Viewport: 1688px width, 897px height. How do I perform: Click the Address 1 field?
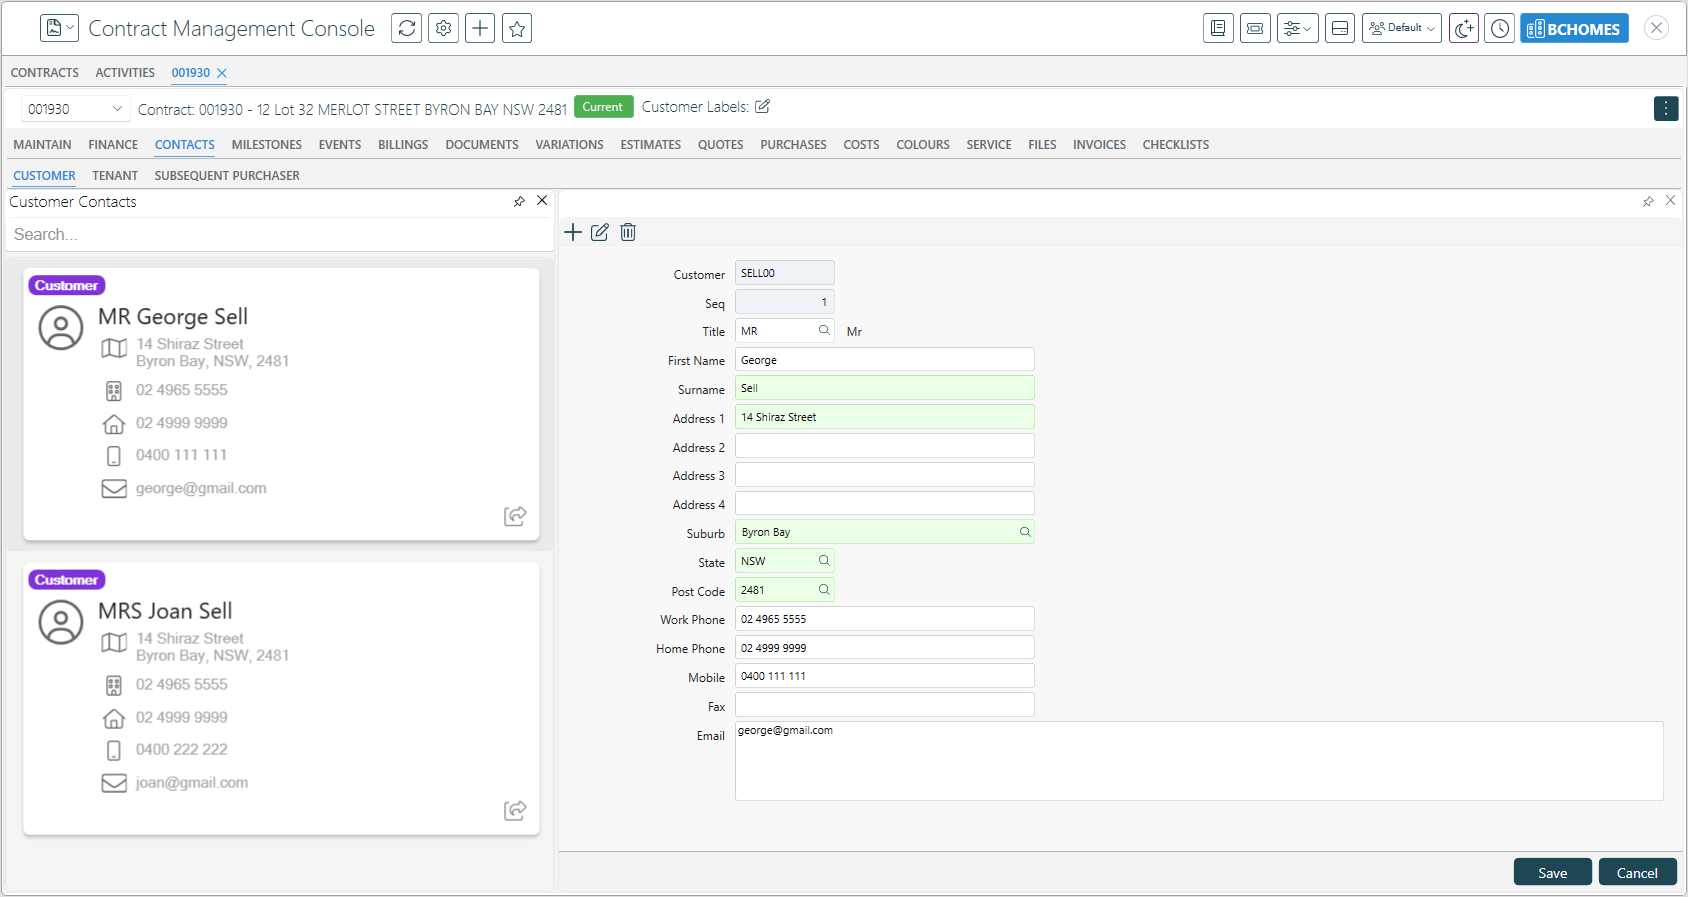(885, 417)
